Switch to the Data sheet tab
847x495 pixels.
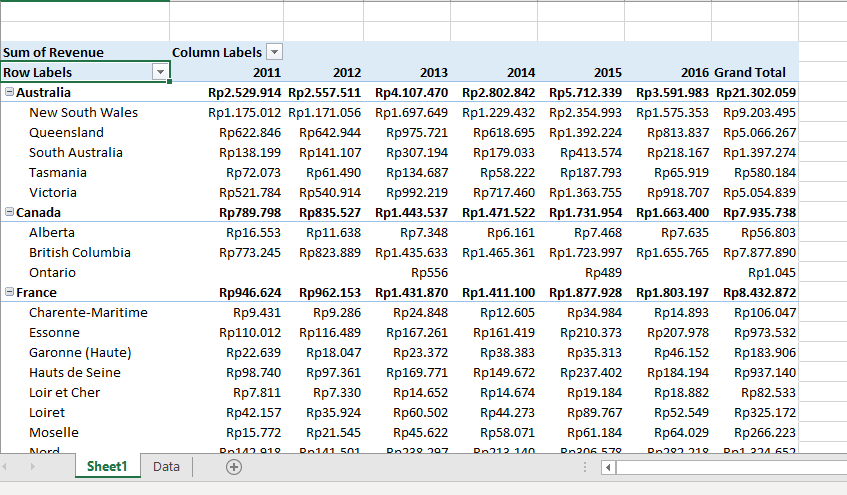coord(166,467)
